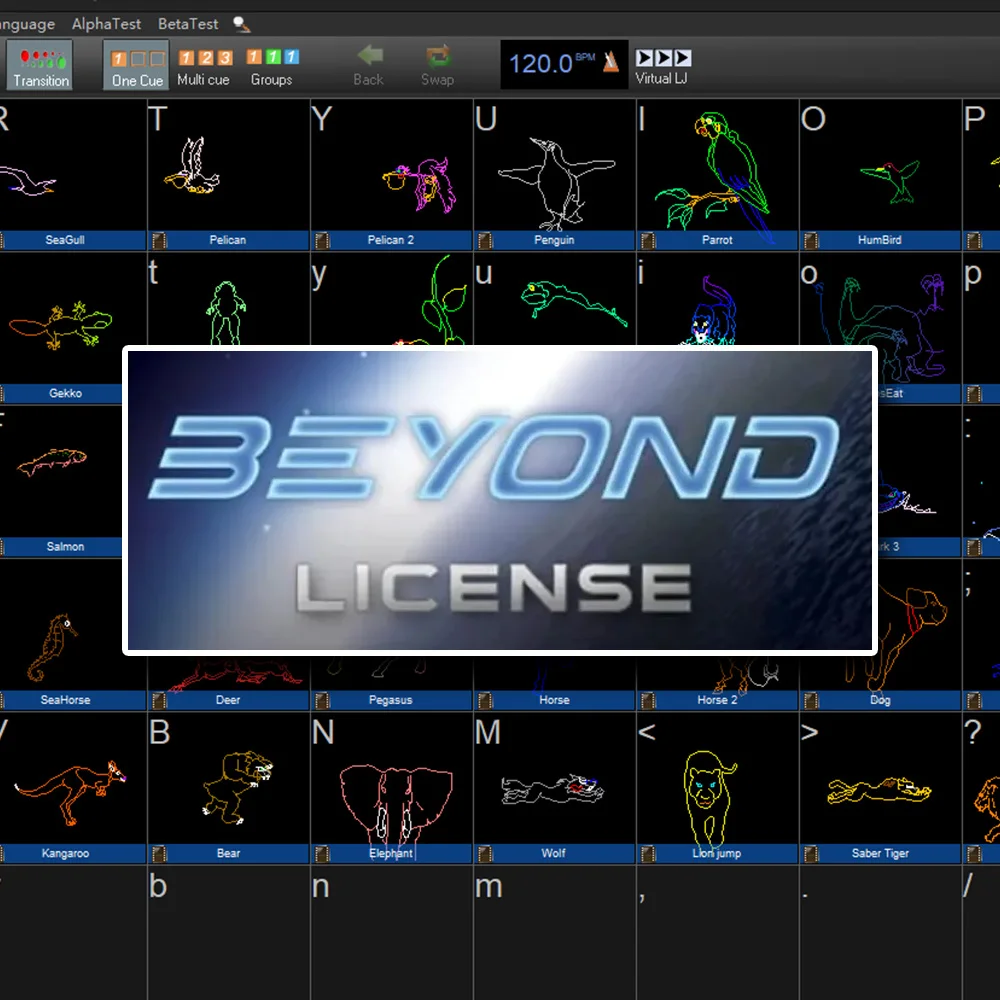
Task: Select the empty cue cell n
Action: click(x=392, y=932)
